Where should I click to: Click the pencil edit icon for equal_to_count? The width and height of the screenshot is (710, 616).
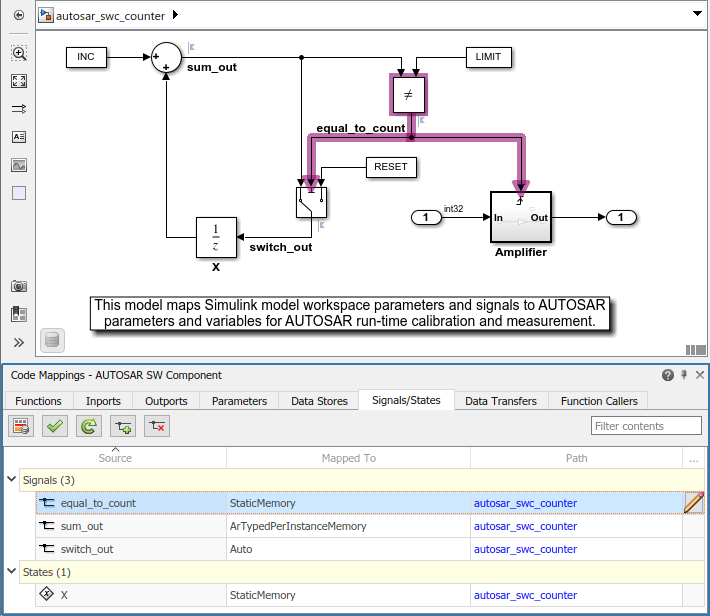point(694,503)
